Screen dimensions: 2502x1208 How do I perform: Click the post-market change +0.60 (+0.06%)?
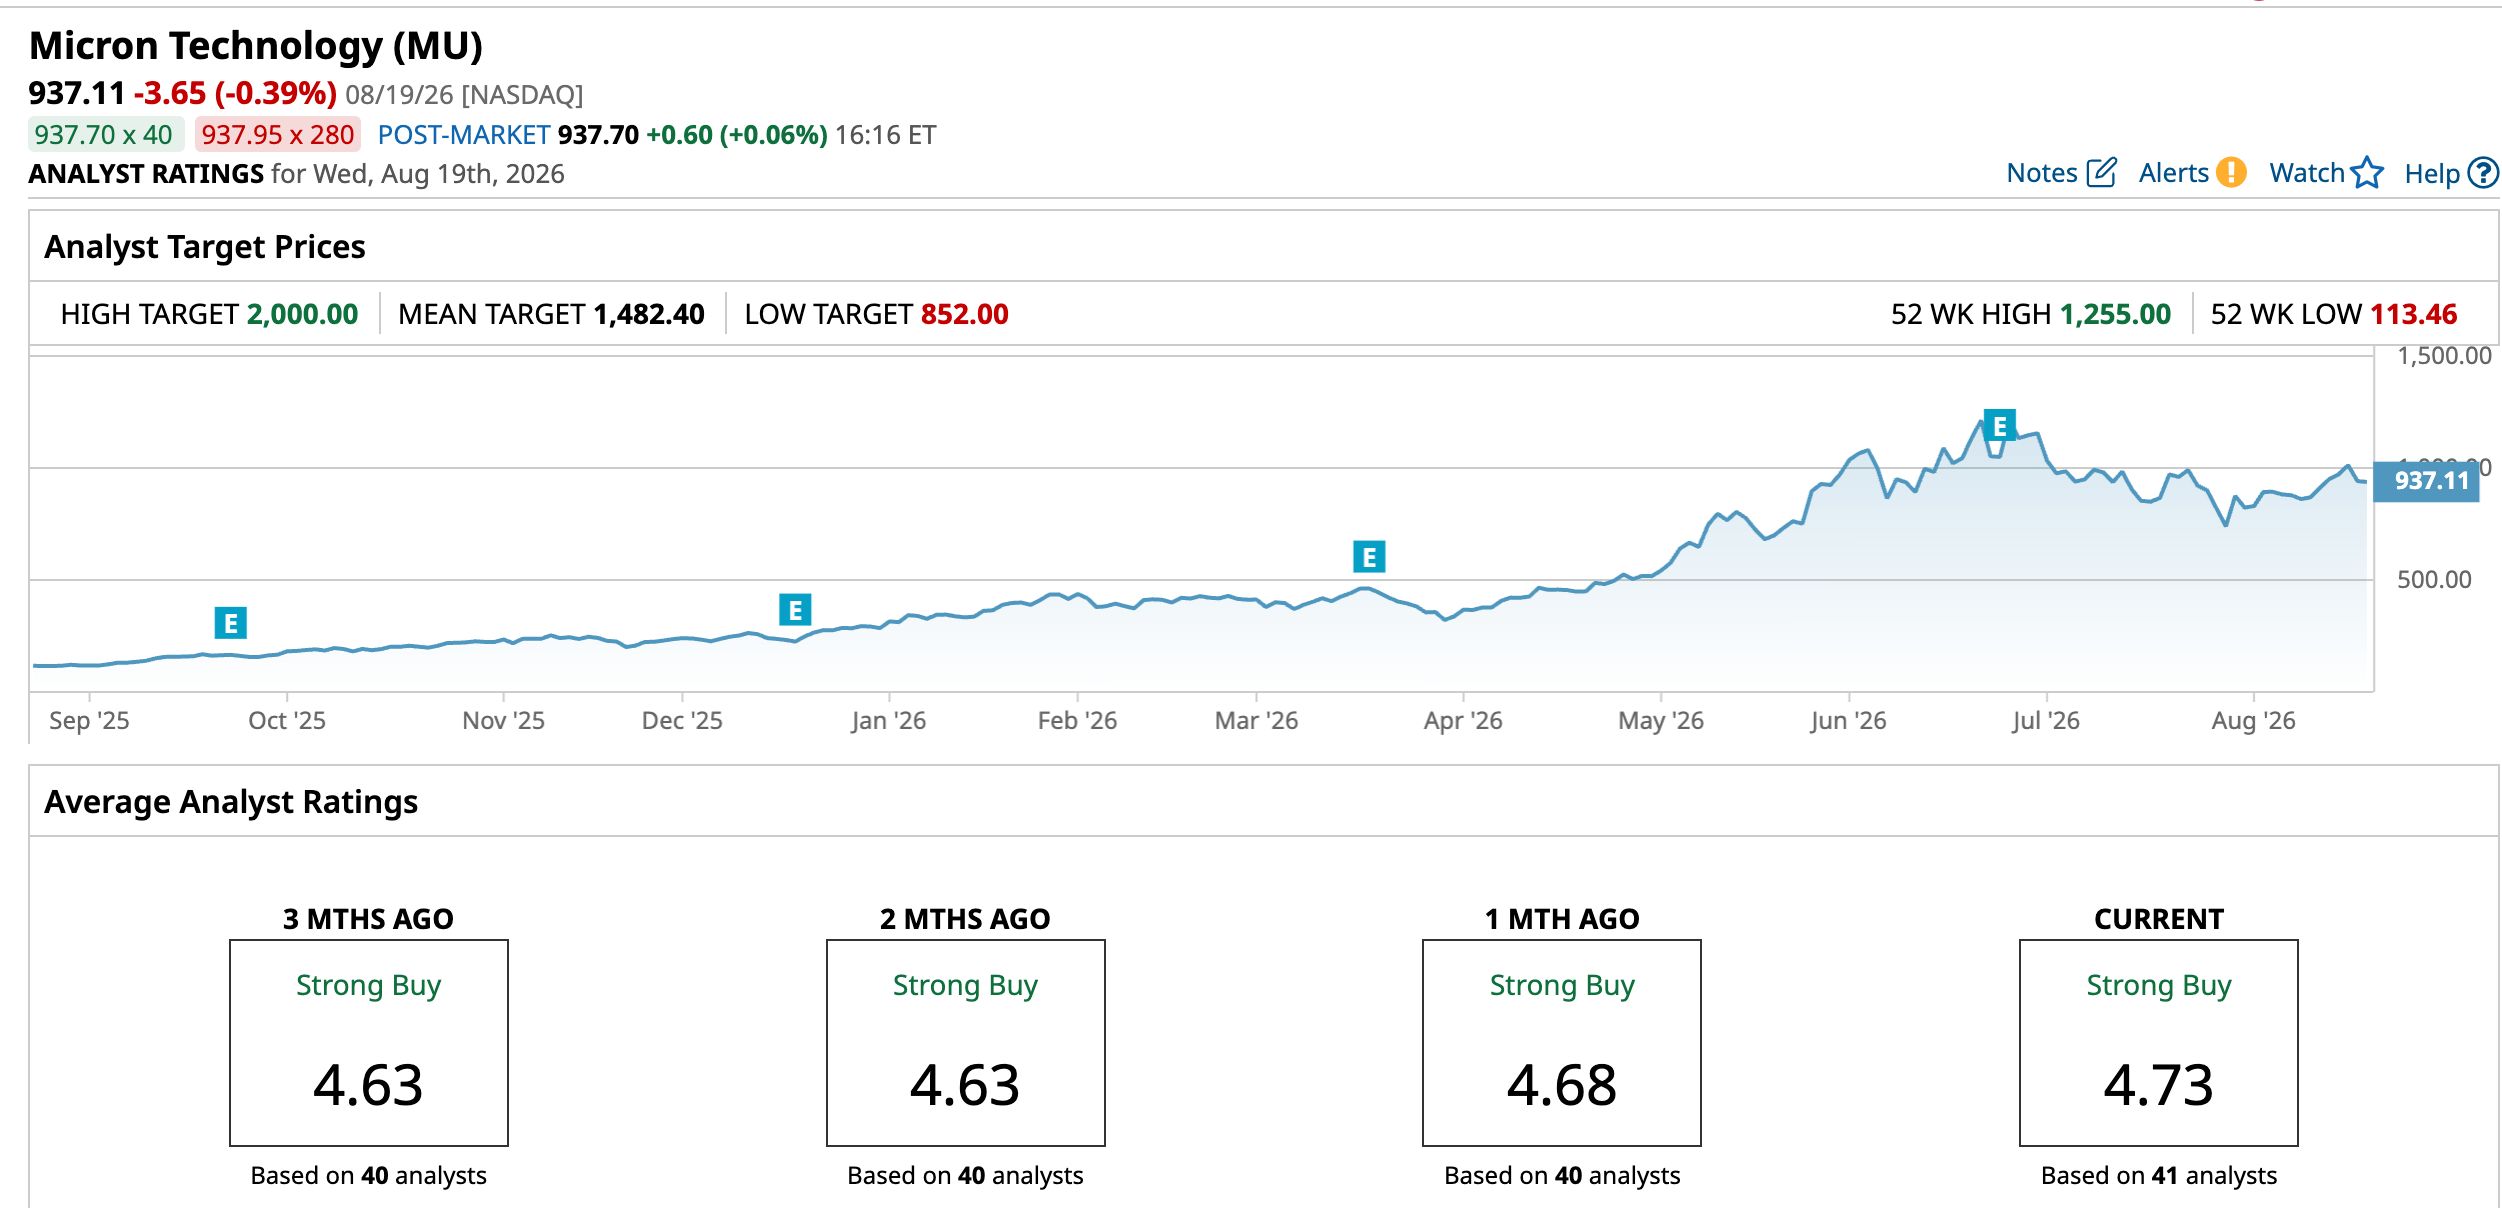pos(737,135)
